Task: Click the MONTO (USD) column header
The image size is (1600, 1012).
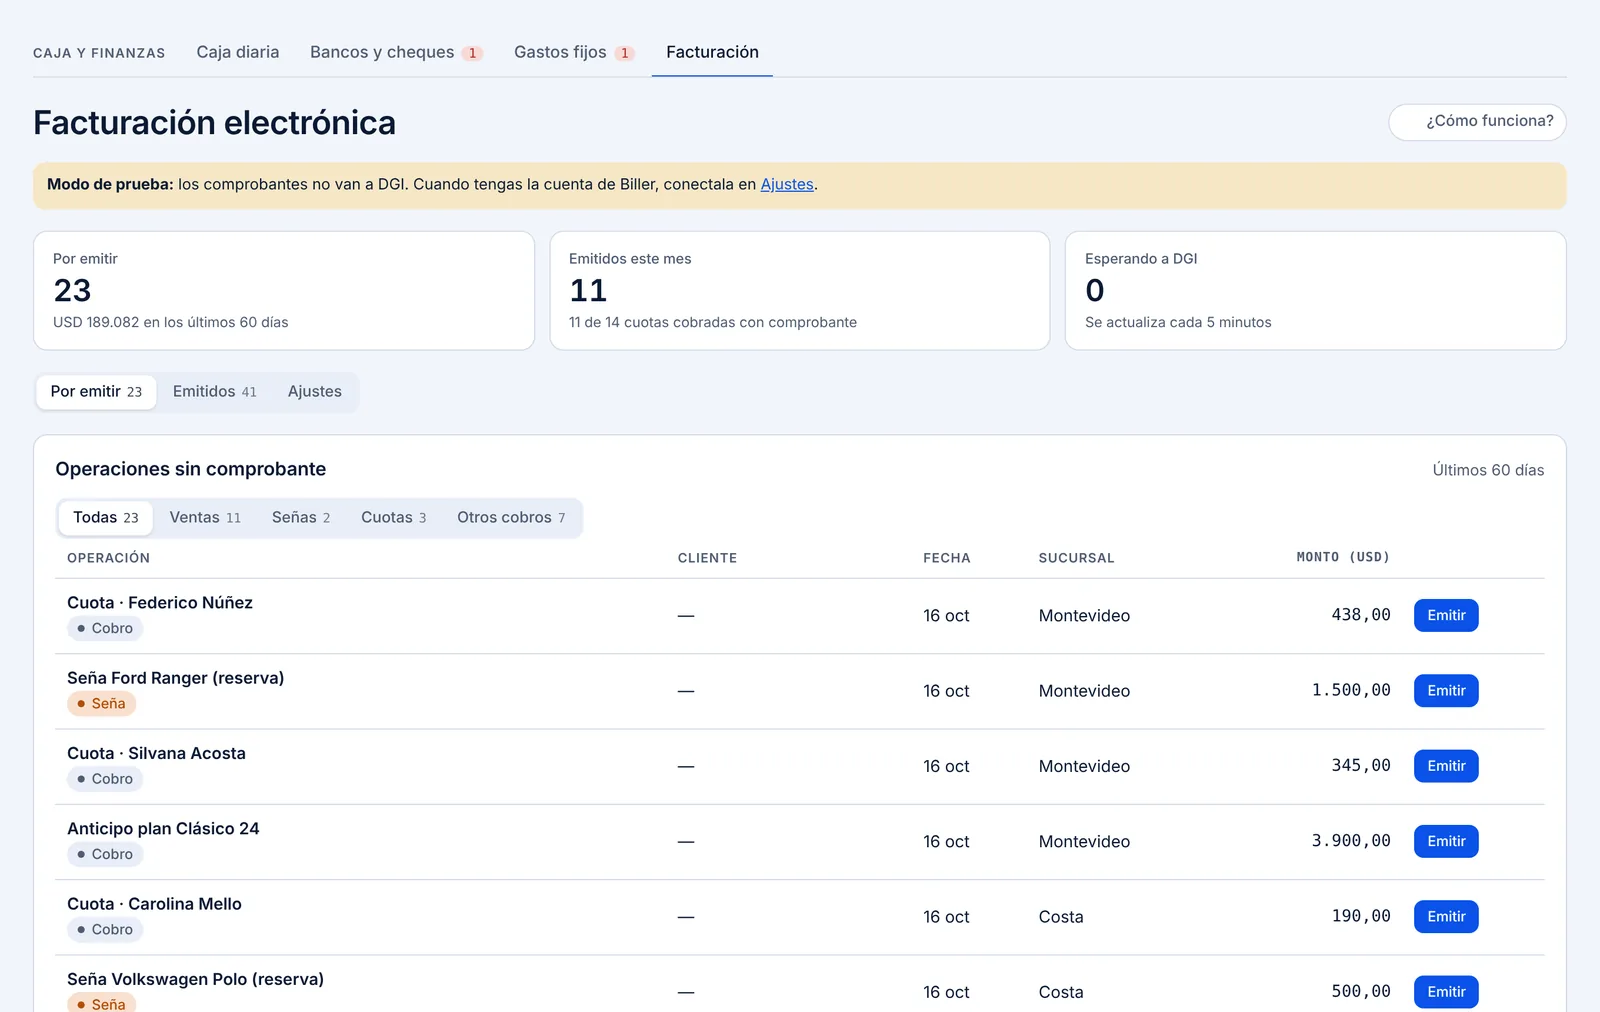Action: pos(1343,557)
